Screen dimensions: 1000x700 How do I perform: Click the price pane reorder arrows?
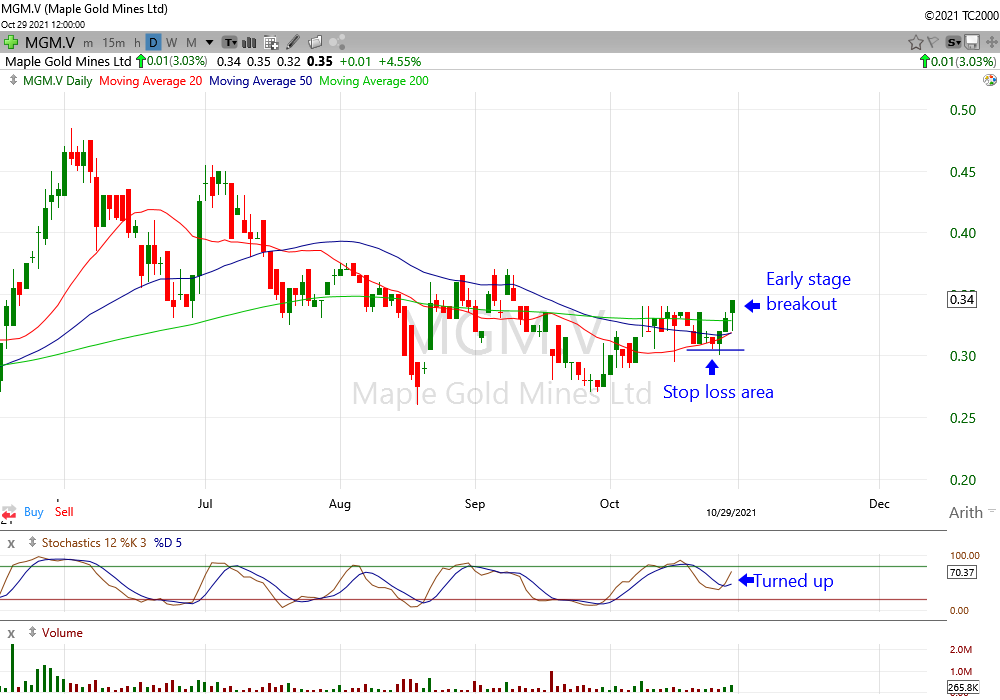pos(13,80)
